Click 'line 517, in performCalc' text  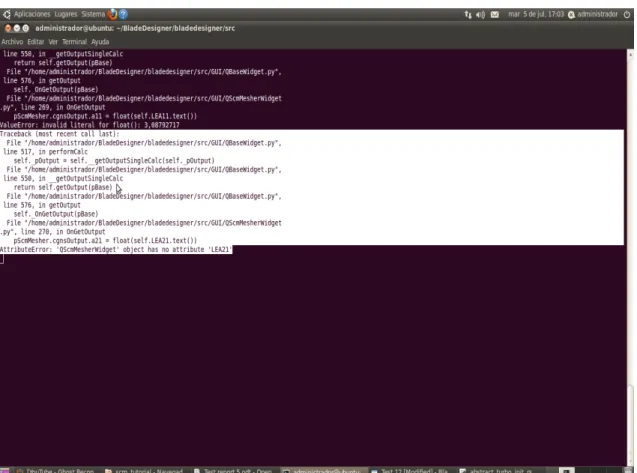(46, 152)
